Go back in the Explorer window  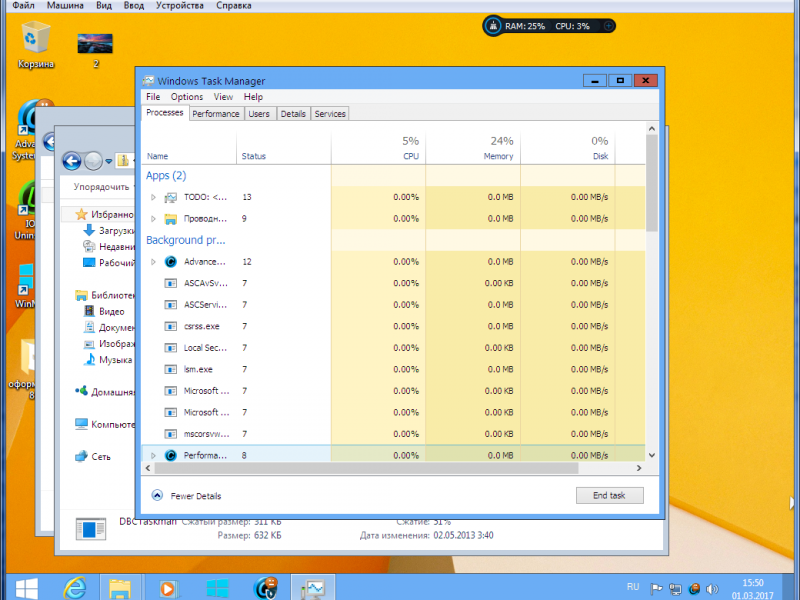pyautogui.click(x=72, y=161)
